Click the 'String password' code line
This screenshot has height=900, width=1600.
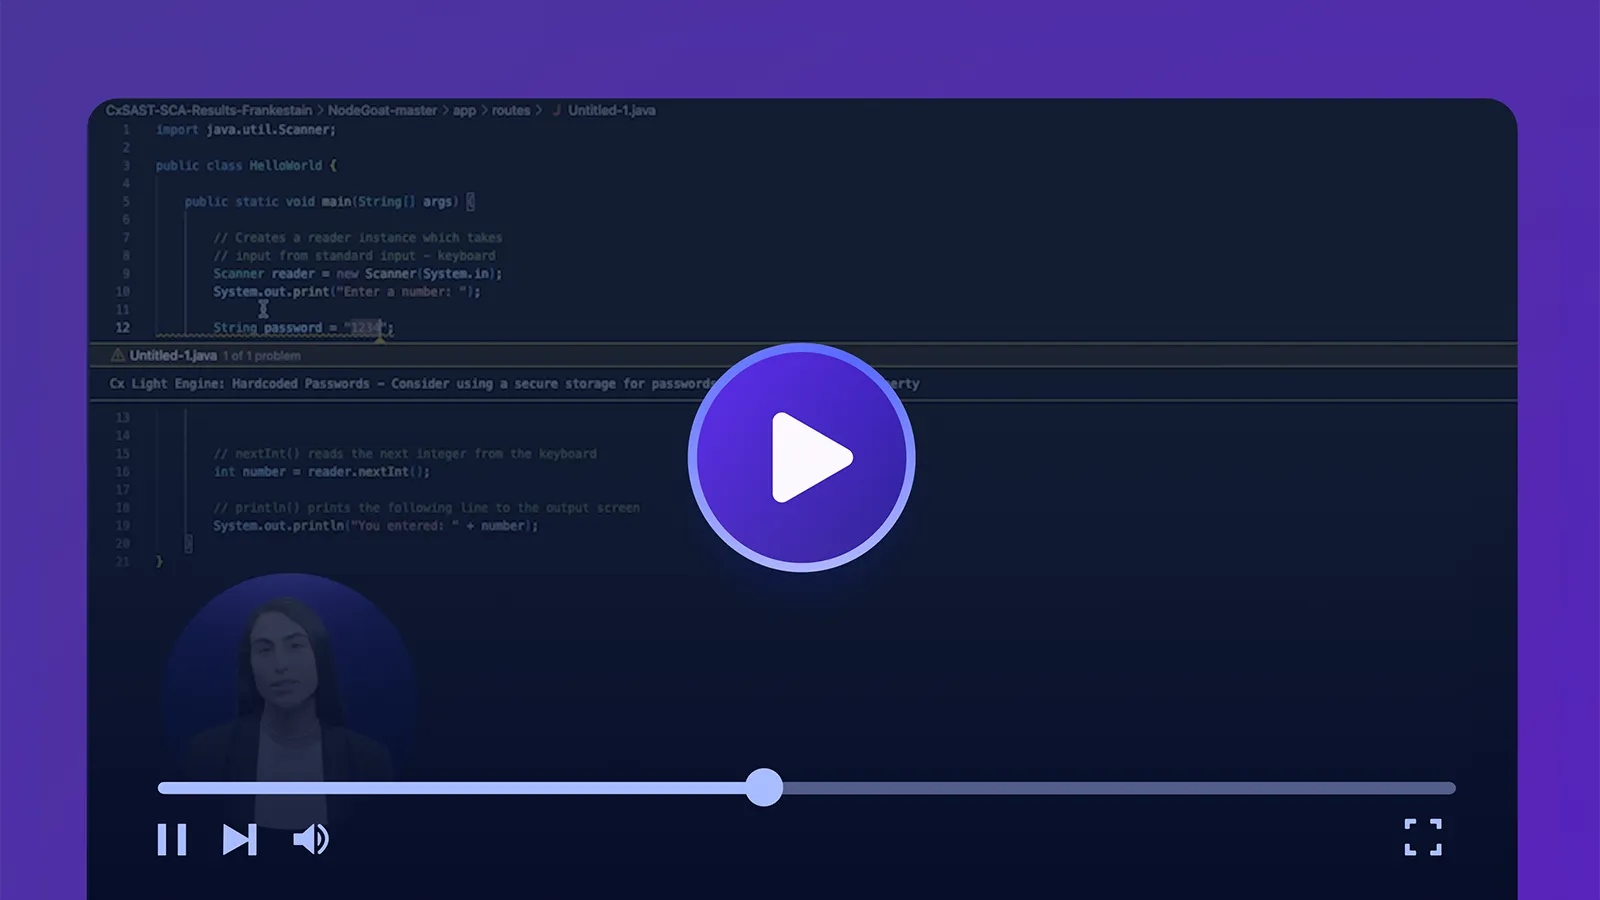point(303,327)
